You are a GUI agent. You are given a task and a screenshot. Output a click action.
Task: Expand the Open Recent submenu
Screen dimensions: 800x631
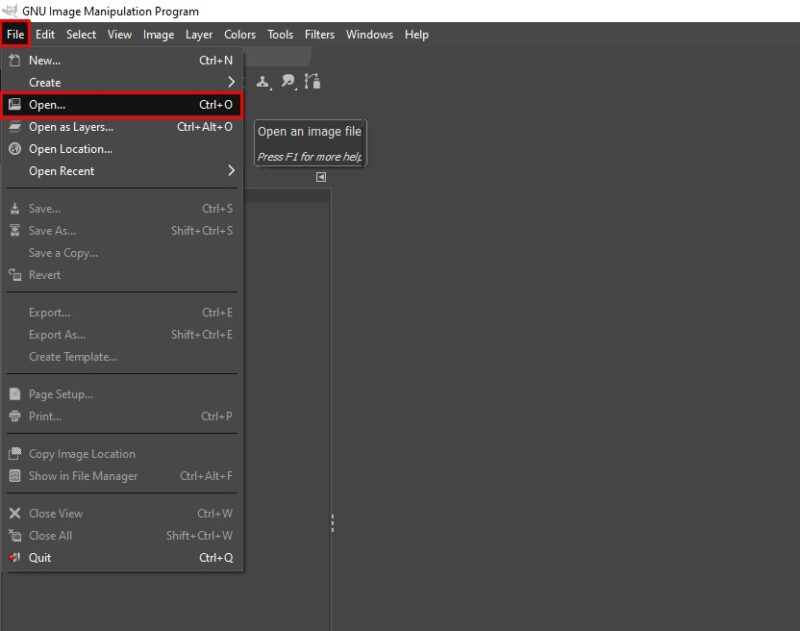[x=120, y=170]
